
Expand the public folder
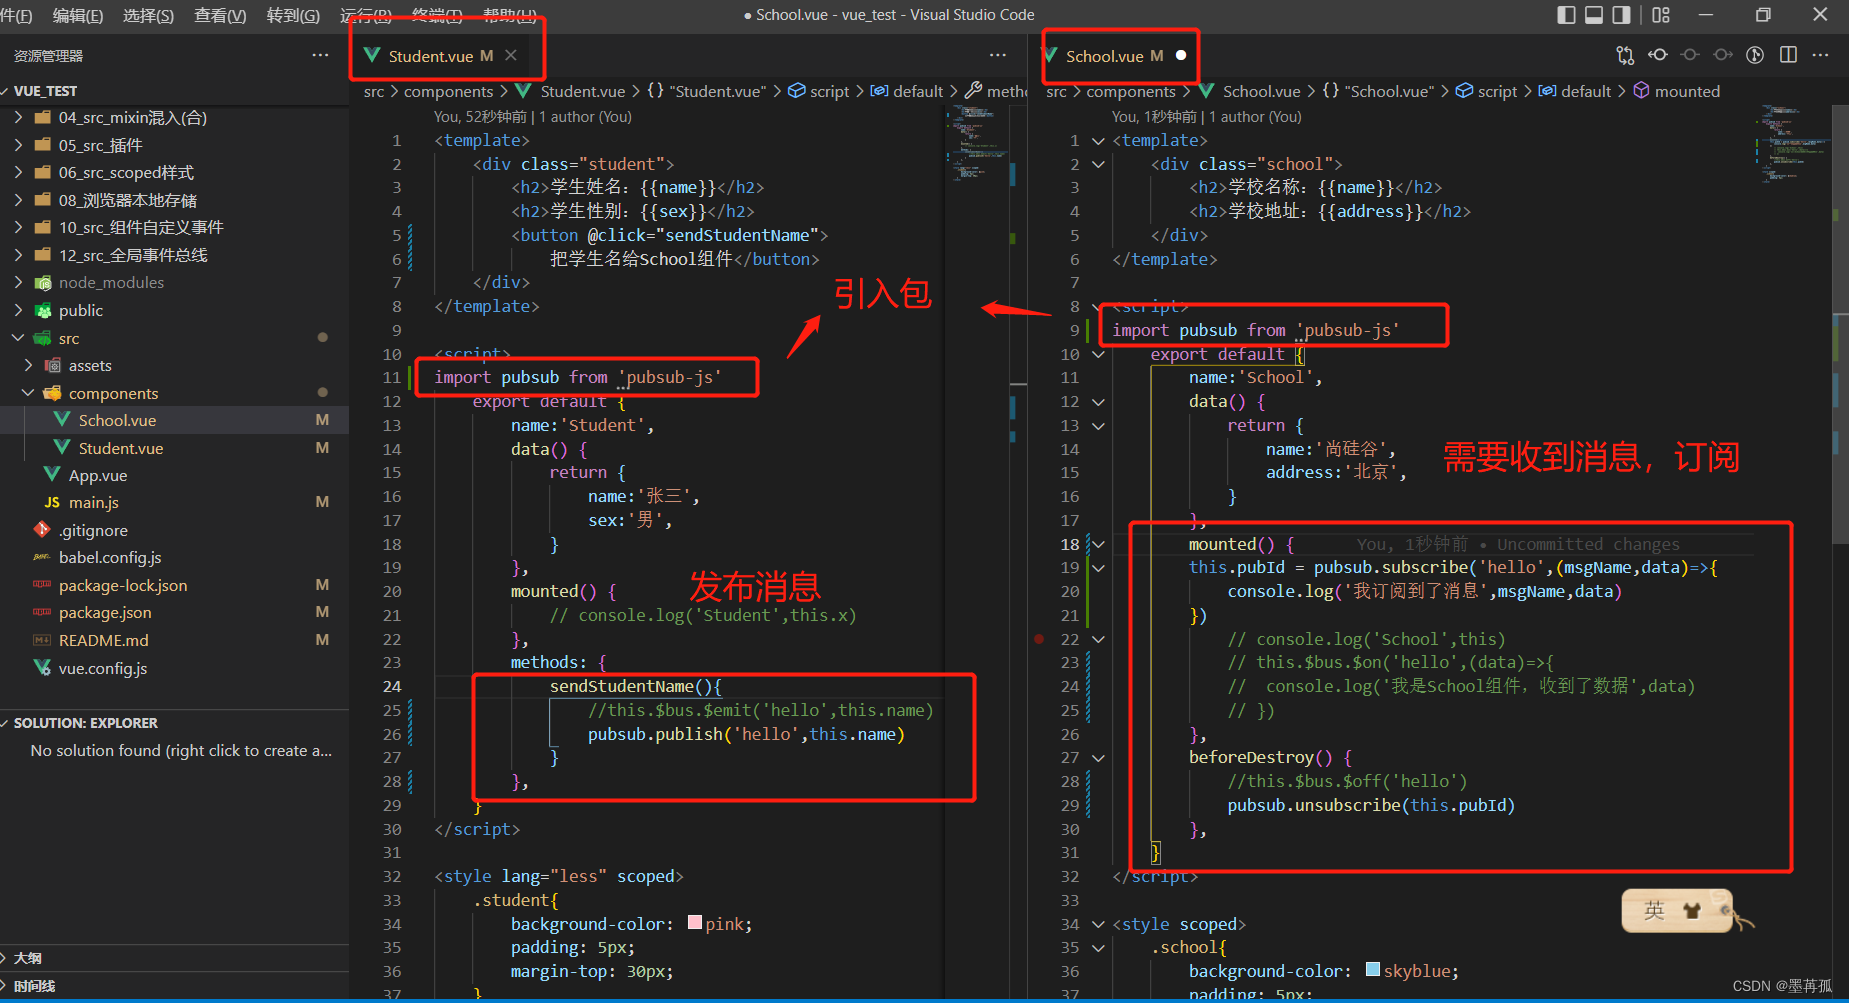(x=18, y=310)
